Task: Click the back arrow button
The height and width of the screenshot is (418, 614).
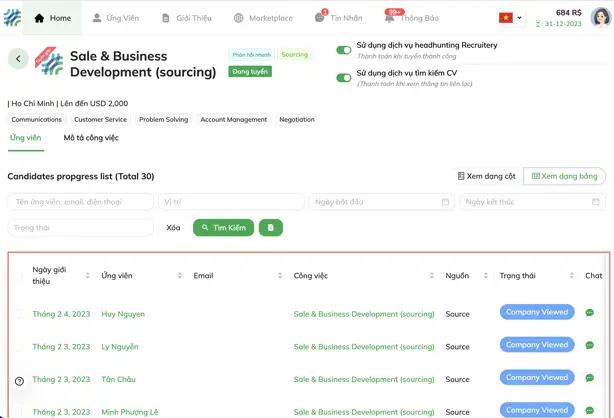Action: pos(19,59)
